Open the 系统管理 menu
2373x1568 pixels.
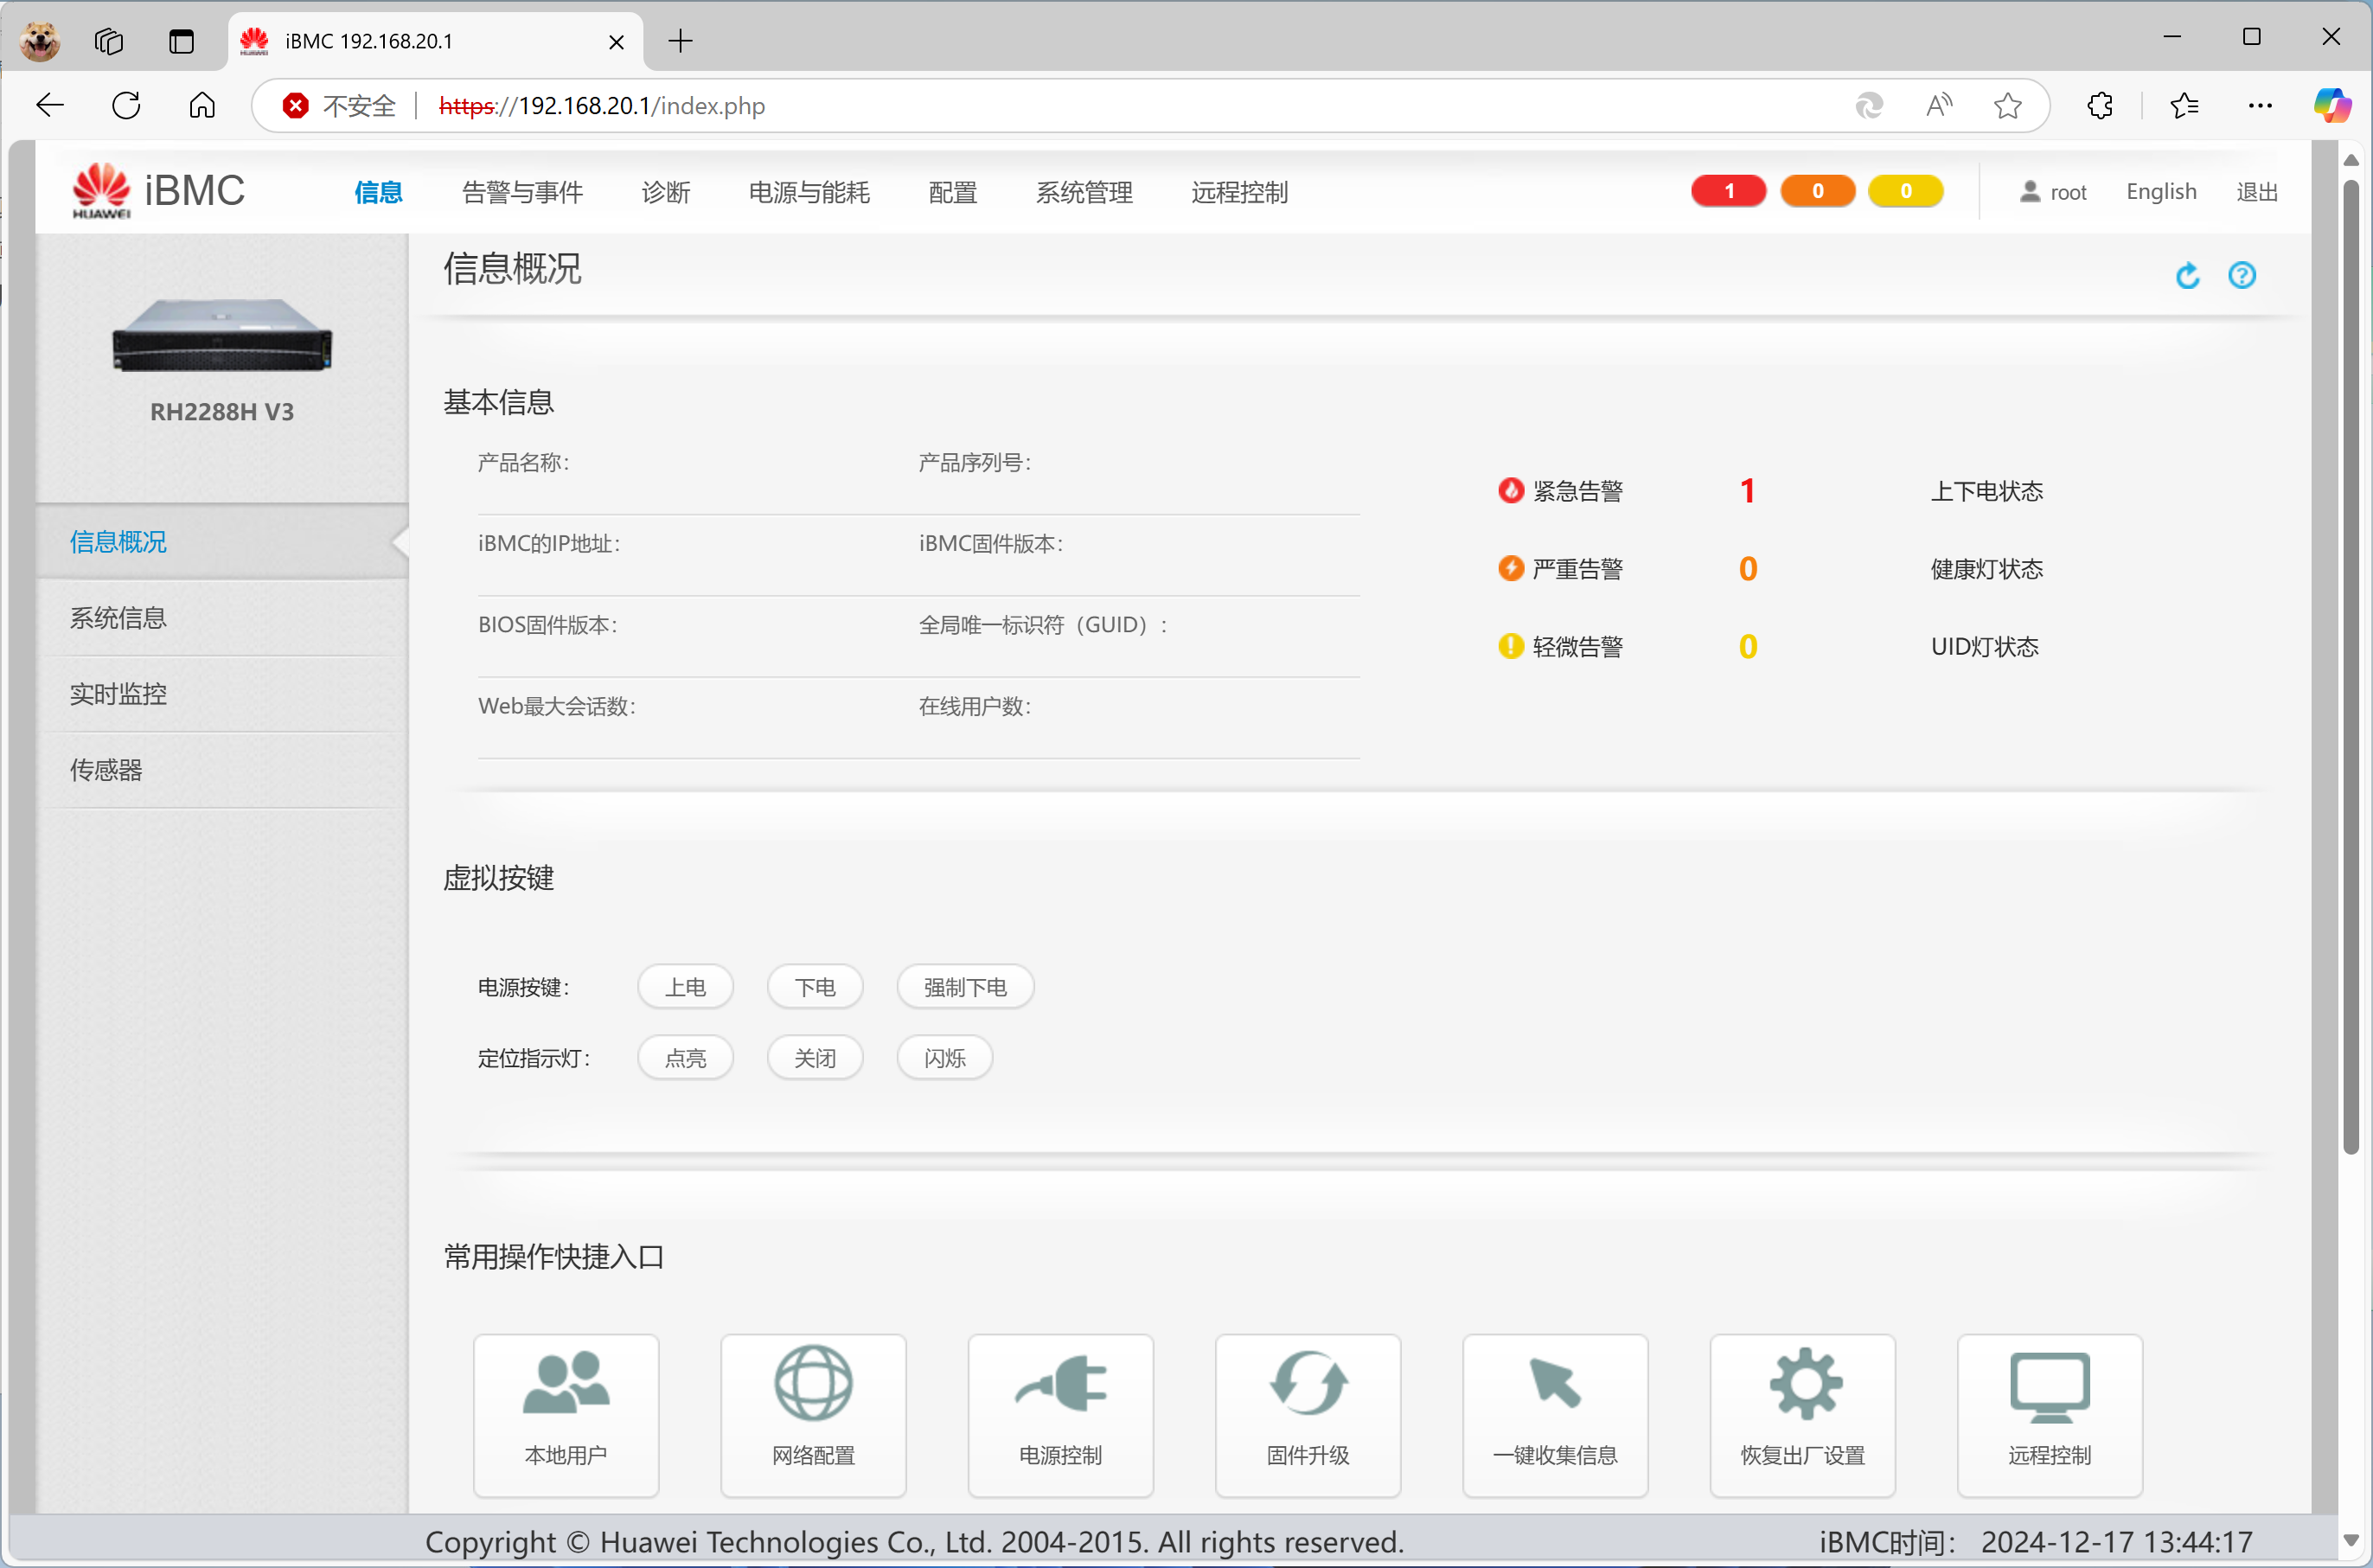click(1084, 192)
